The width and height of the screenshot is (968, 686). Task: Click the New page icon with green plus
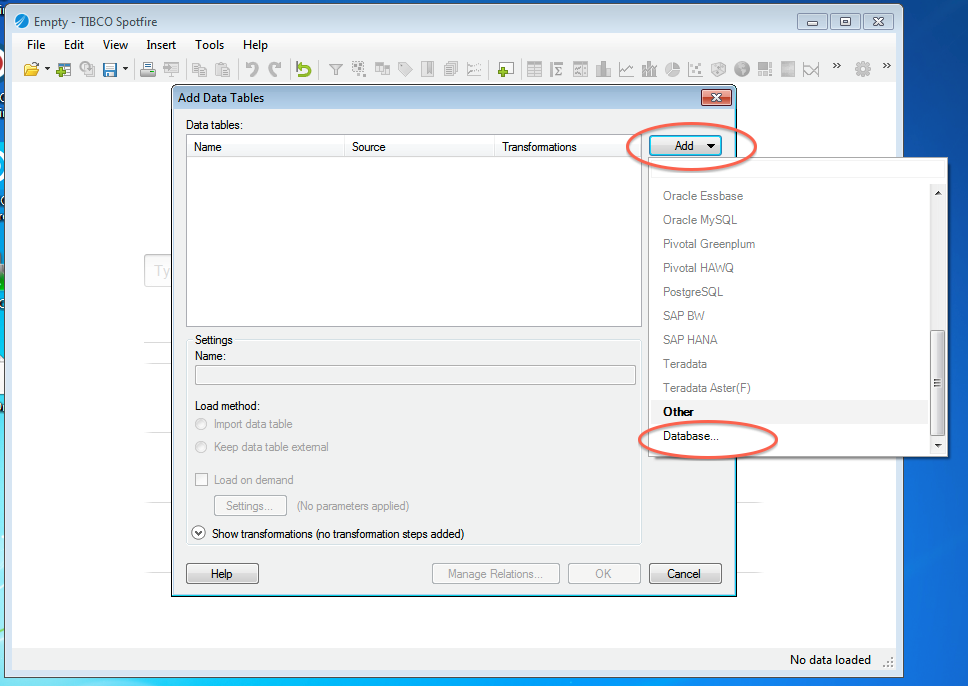pos(505,69)
